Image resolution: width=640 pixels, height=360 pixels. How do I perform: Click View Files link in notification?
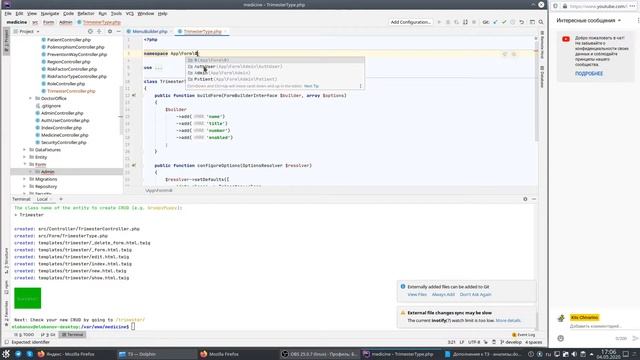[417, 294]
